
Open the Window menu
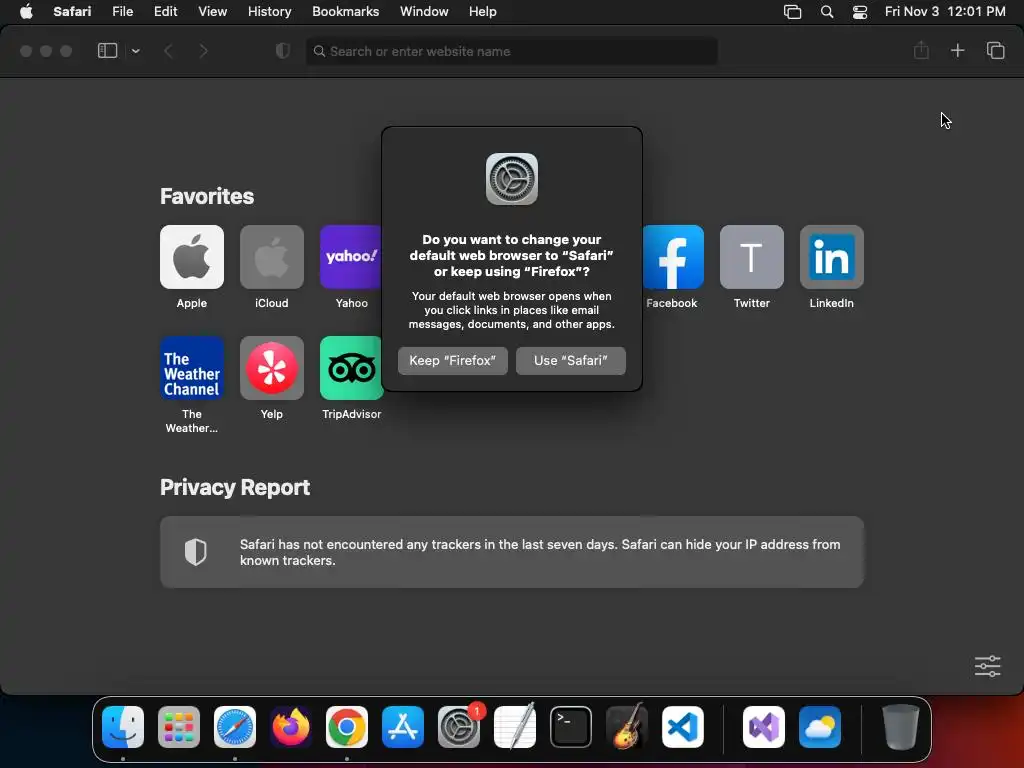[x=424, y=12]
